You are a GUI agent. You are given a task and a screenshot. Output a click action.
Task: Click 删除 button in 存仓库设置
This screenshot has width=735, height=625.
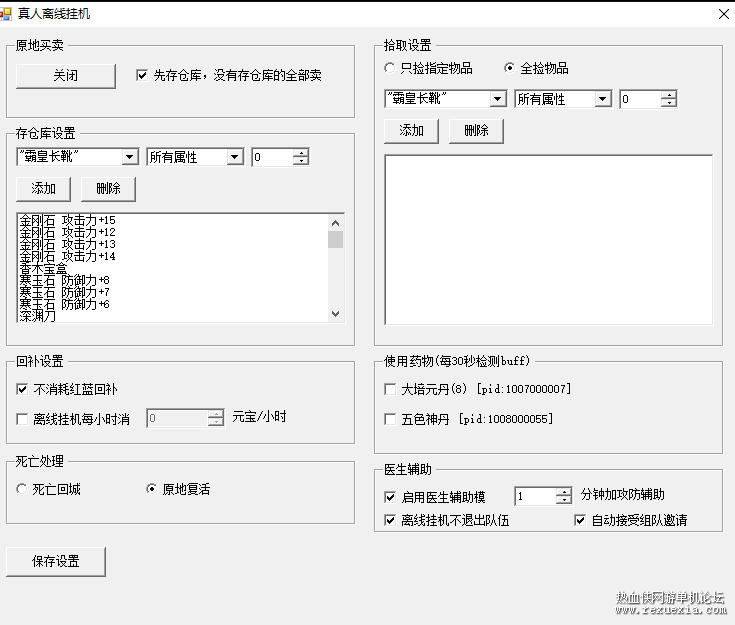[108, 189]
